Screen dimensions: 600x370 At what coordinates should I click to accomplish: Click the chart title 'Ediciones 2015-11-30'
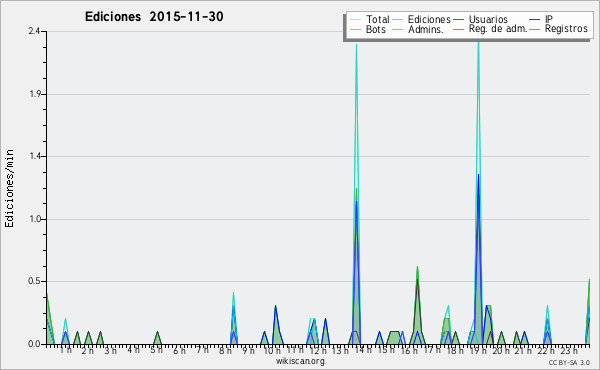tap(154, 17)
